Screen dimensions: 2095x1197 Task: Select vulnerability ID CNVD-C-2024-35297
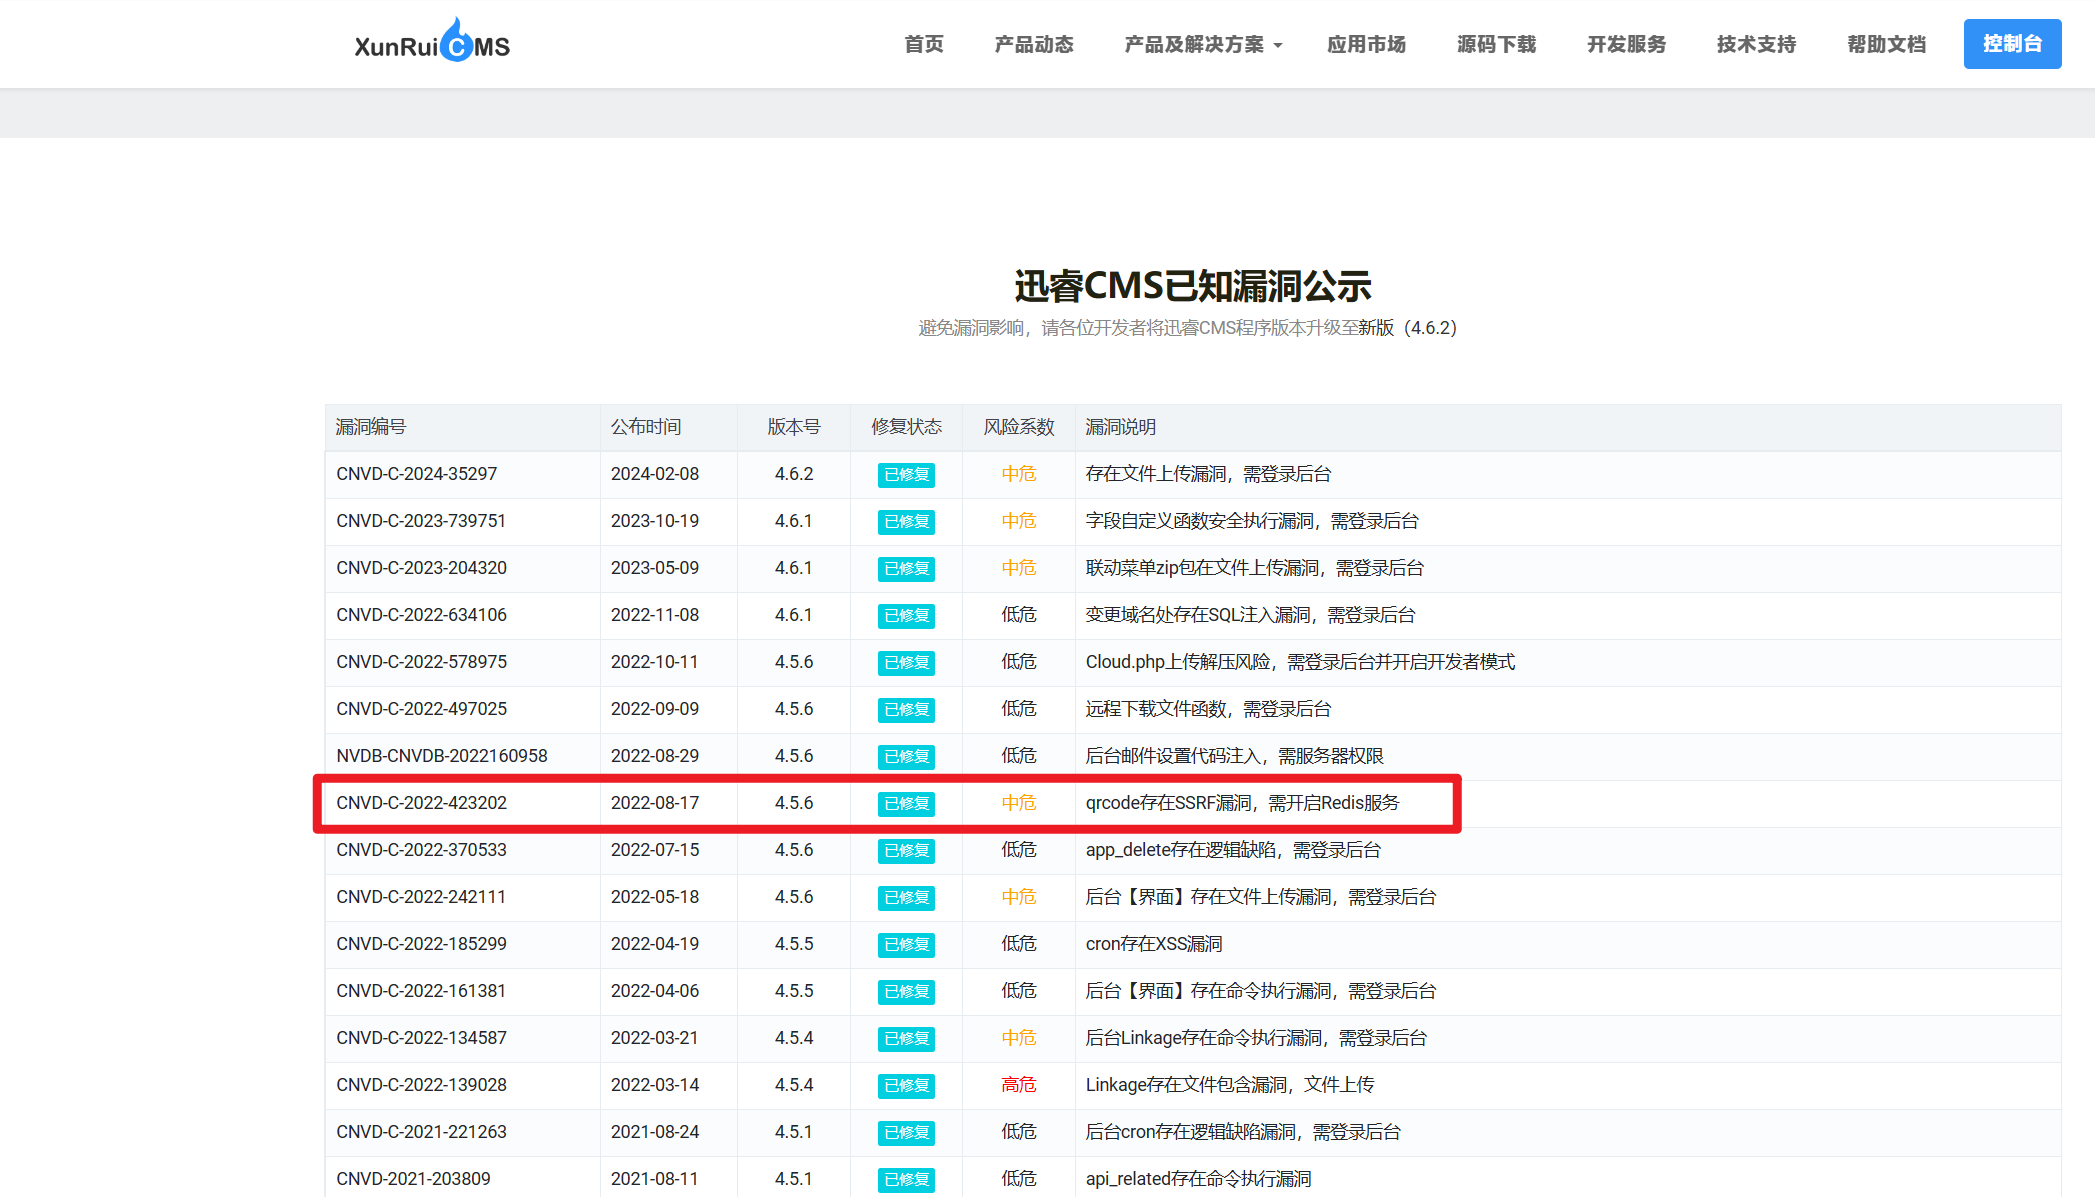[x=417, y=474]
